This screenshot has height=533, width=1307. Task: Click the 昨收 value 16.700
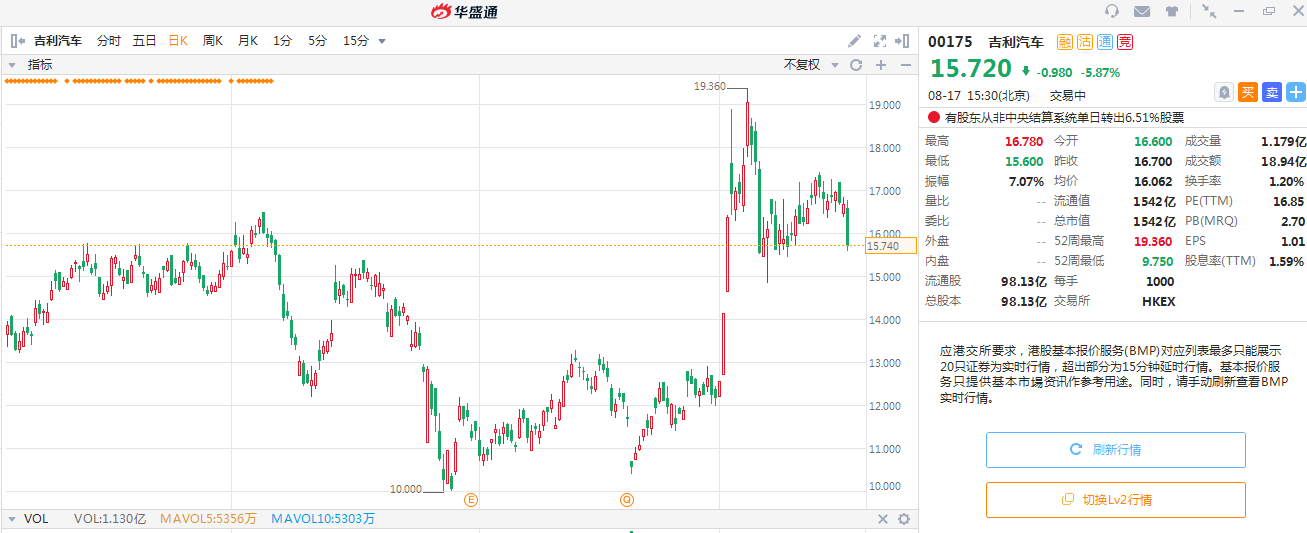pyautogui.click(x=1153, y=162)
